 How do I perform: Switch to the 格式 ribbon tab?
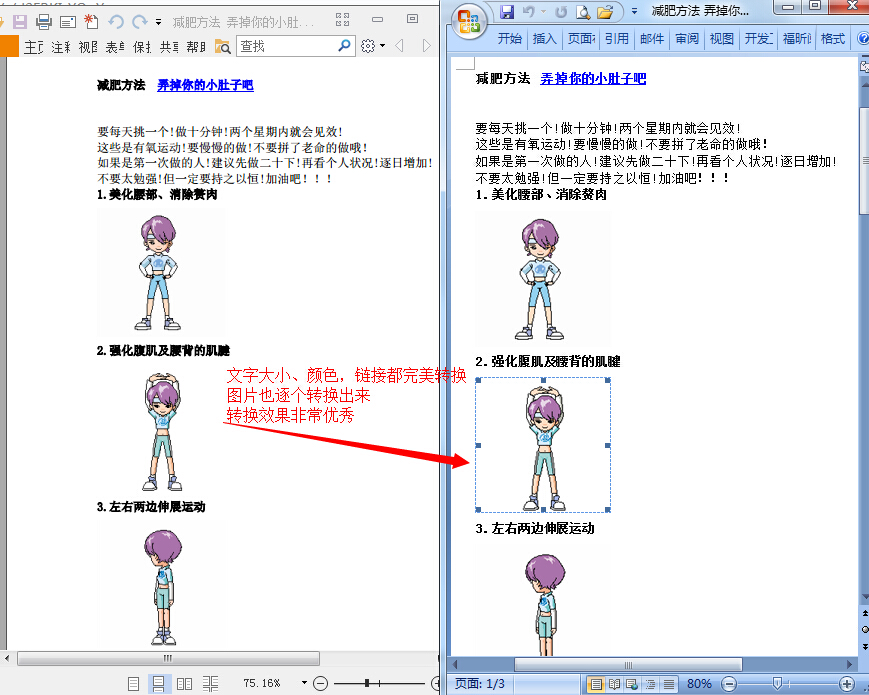click(832, 38)
